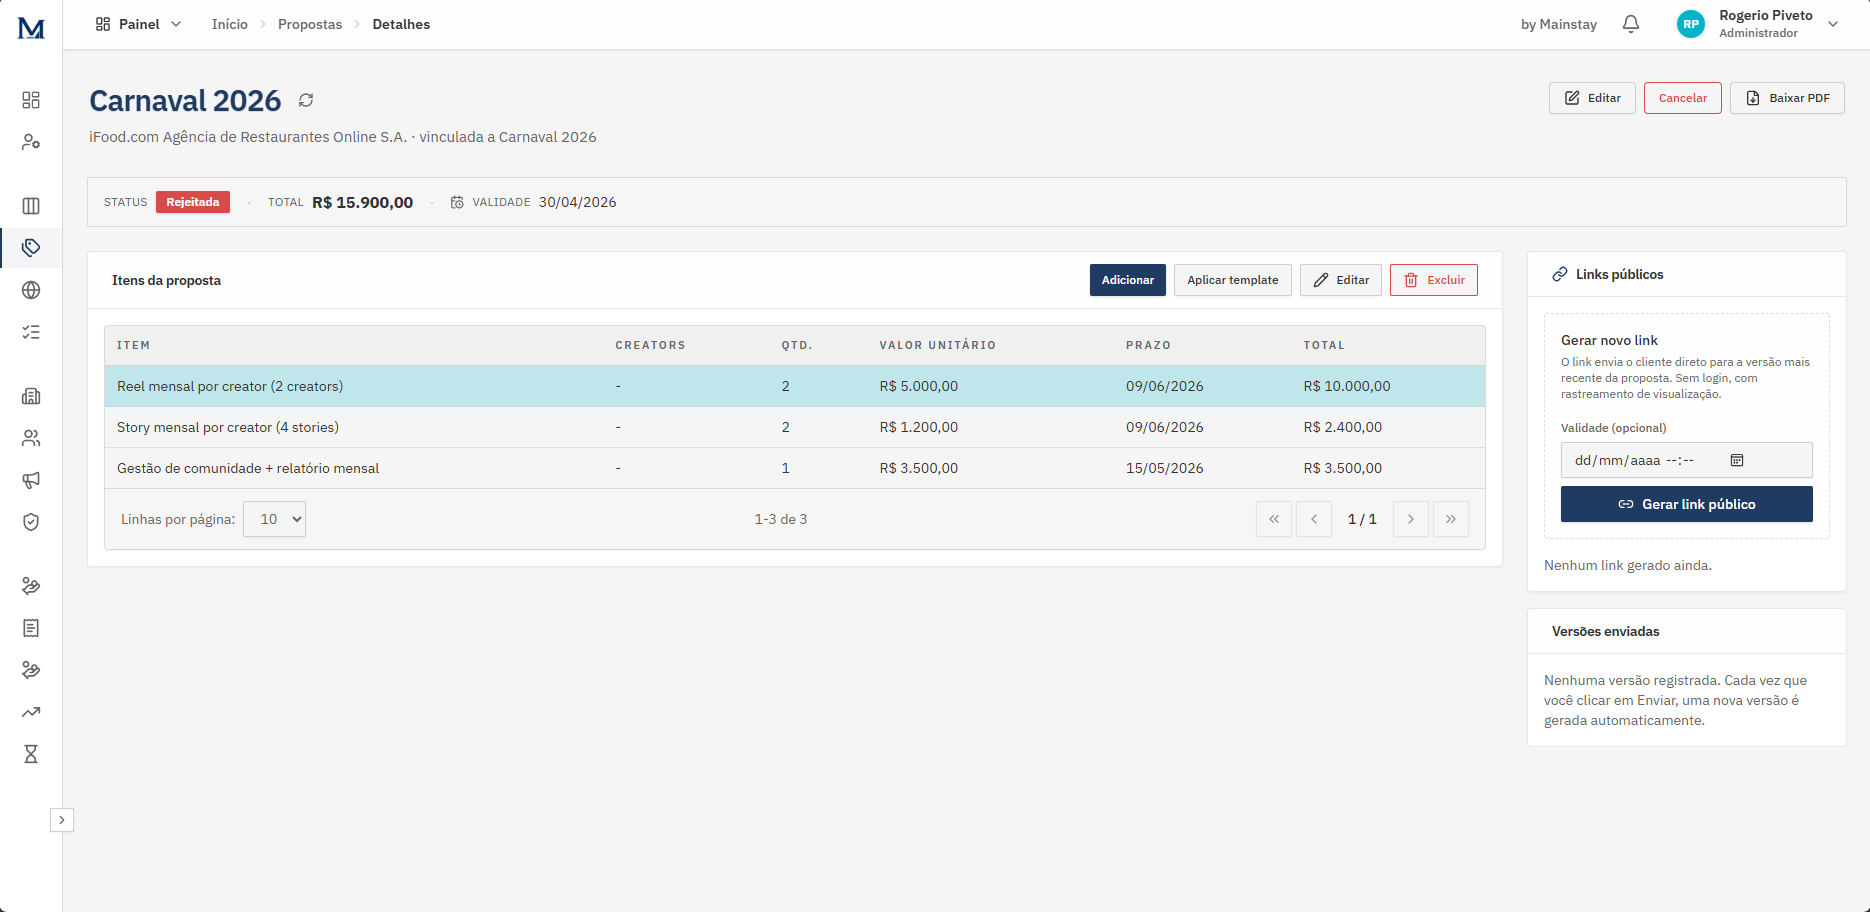Click the Cancelar button

click(x=1683, y=98)
